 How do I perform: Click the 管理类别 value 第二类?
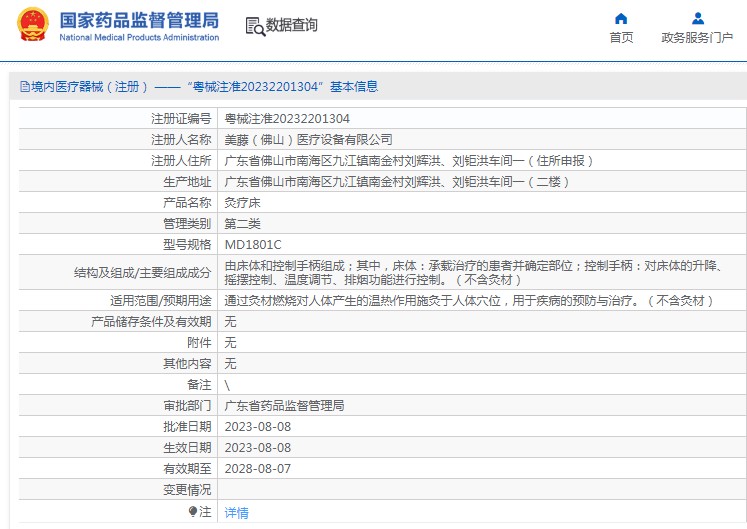pos(242,223)
